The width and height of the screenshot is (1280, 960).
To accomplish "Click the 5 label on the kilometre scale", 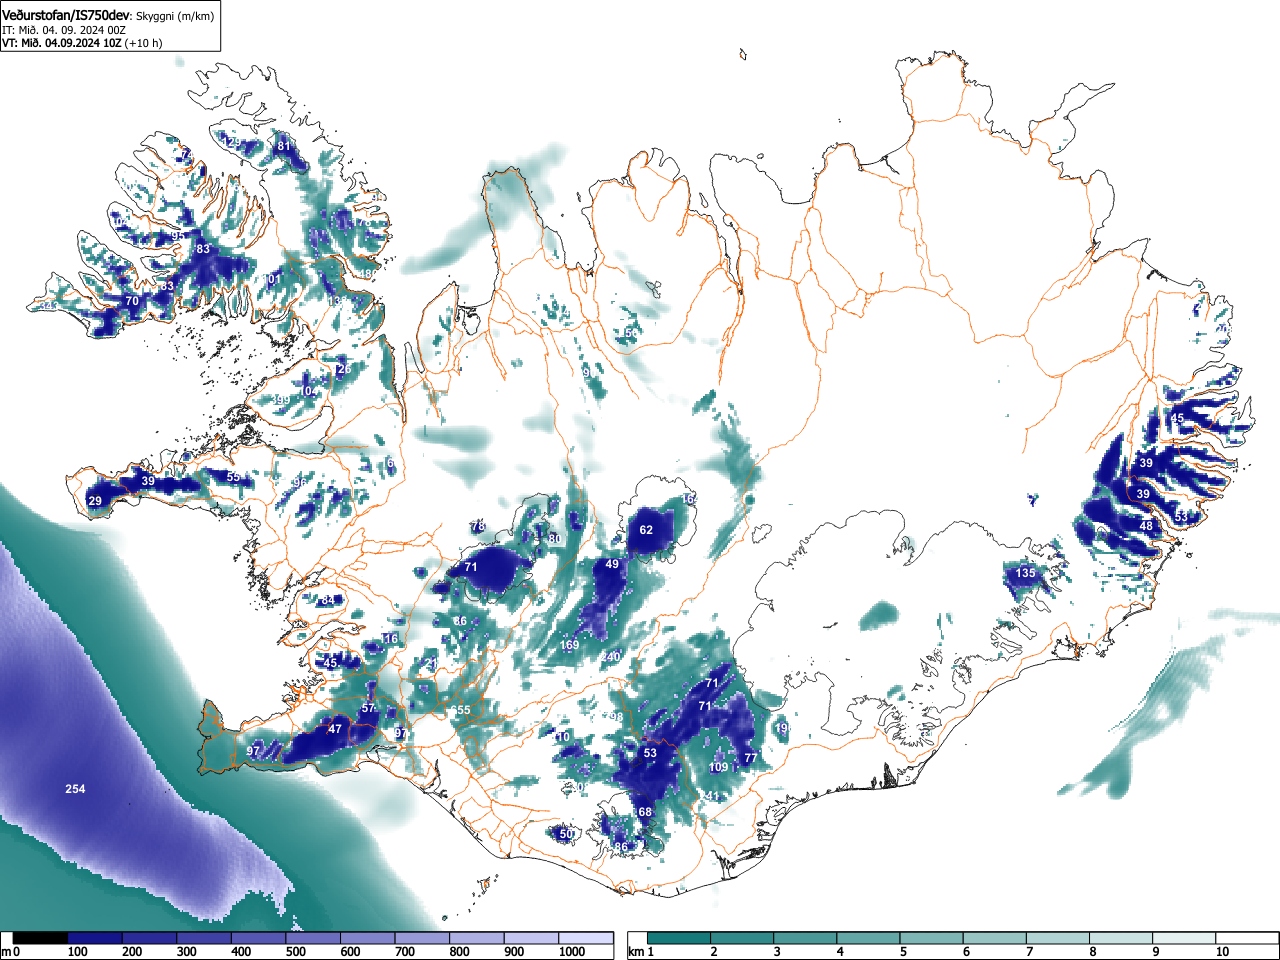I will (x=903, y=952).
